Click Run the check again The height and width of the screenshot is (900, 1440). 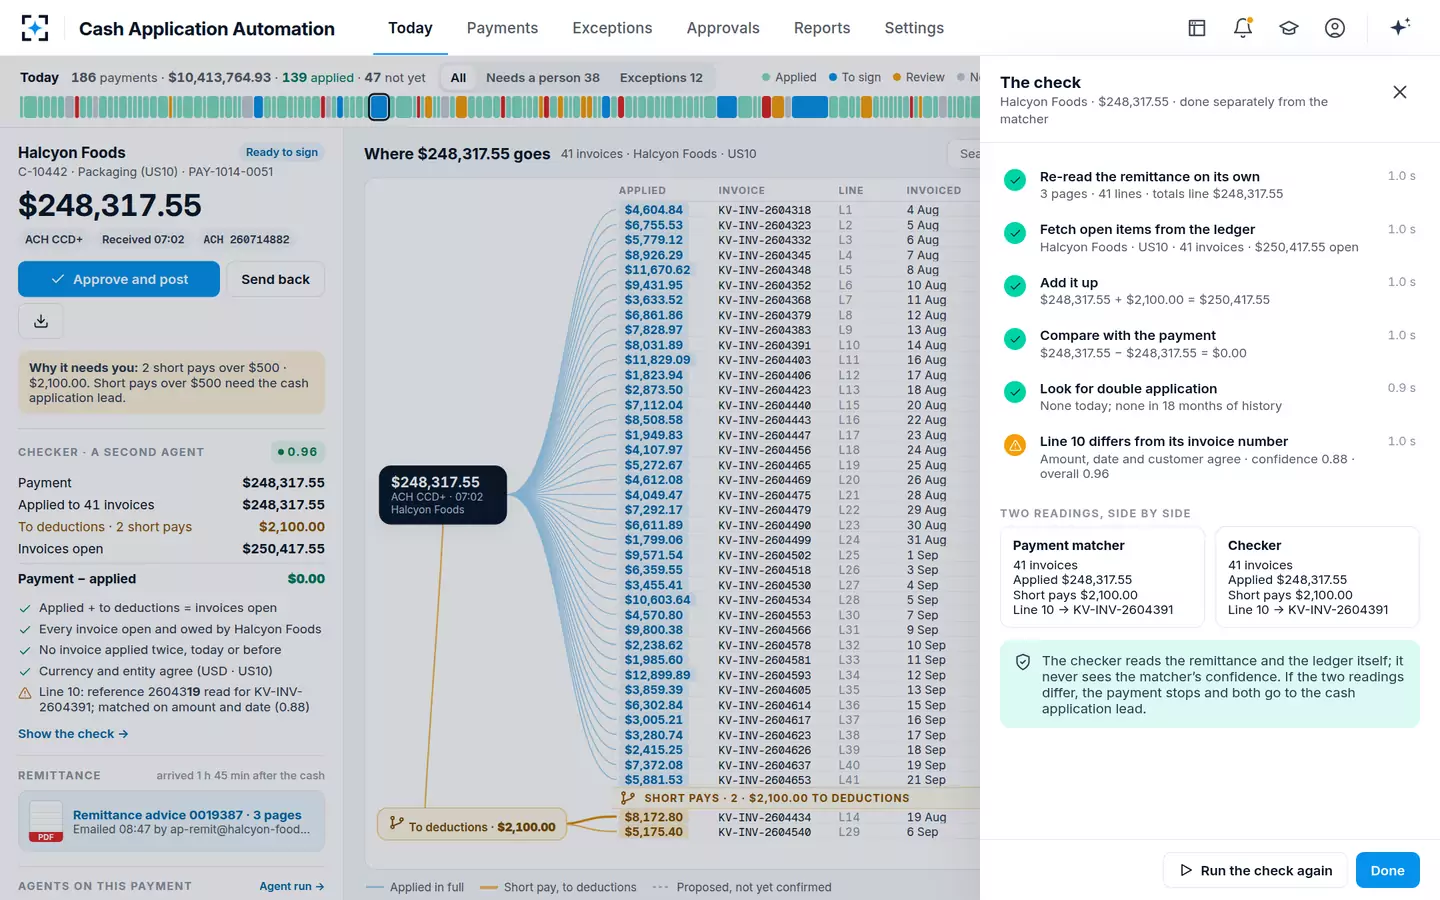click(1256, 870)
